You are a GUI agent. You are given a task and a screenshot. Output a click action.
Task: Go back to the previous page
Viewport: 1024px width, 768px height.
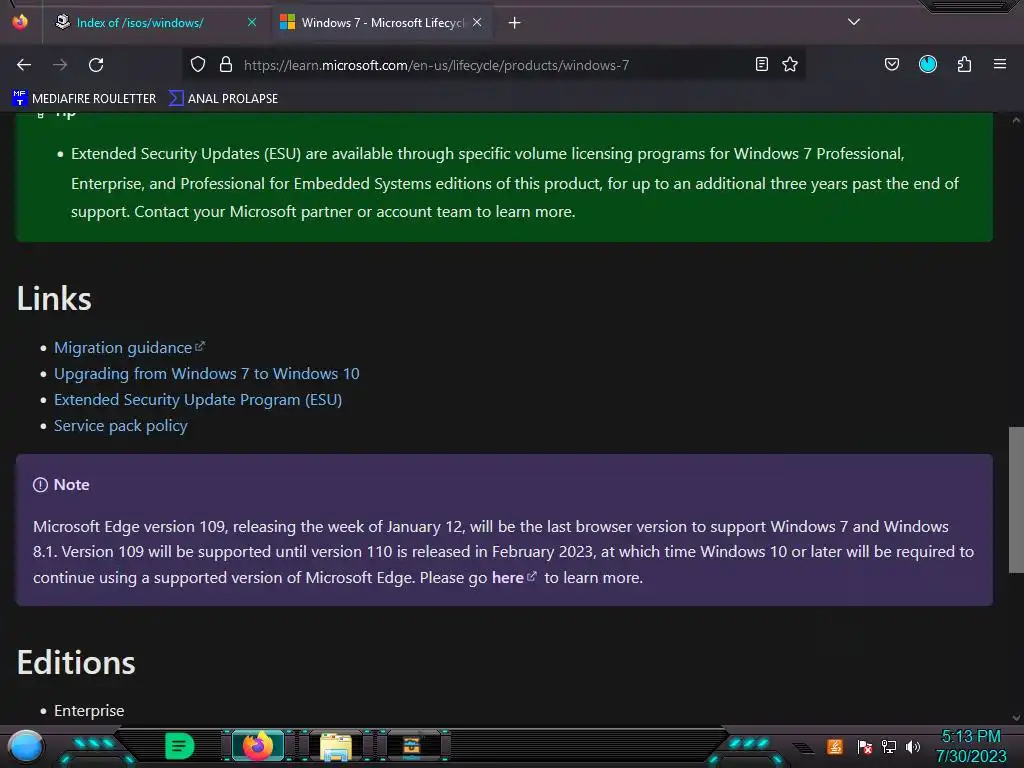[24, 65]
